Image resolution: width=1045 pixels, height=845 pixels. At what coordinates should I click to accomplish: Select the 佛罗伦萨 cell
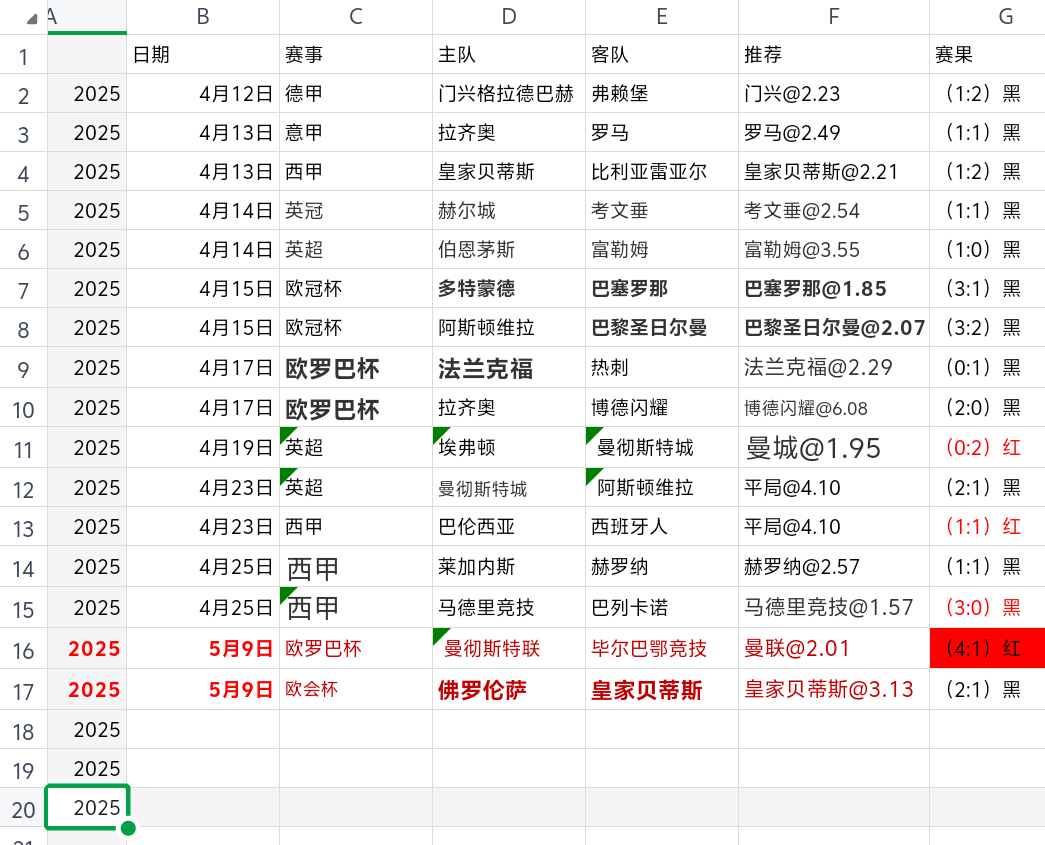pos(508,689)
